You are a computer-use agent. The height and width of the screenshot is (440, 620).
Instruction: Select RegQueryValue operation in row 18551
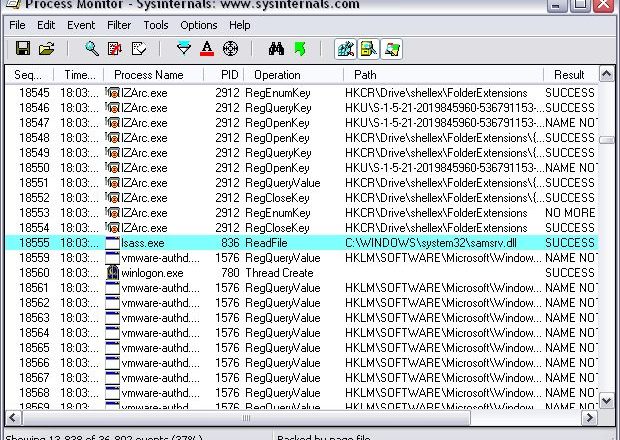tap(283, 183)
